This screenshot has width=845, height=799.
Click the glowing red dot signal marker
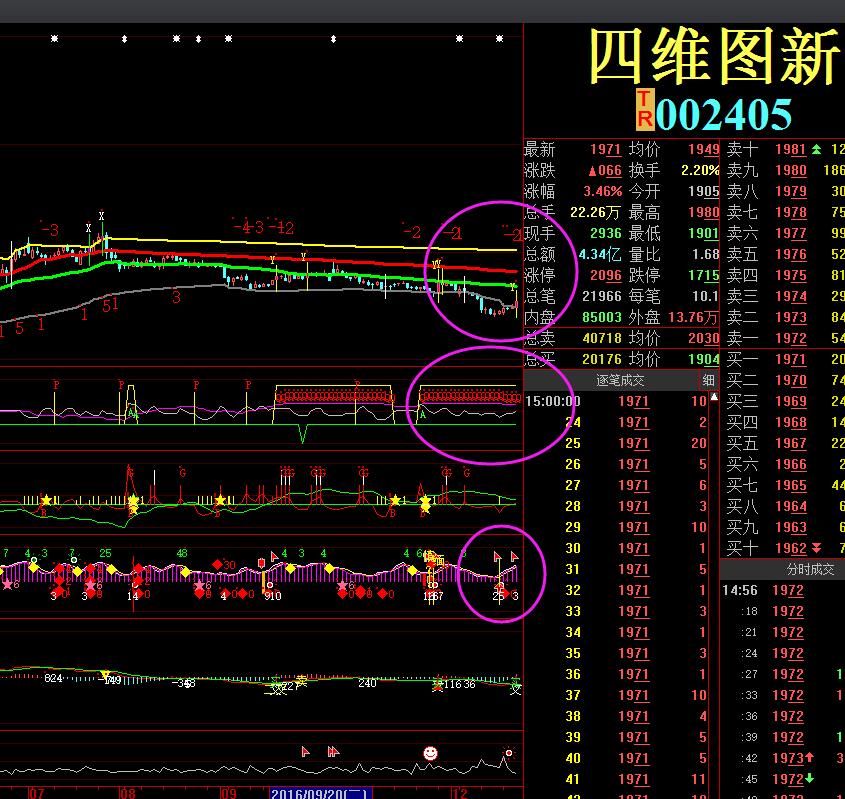[508, 752]
